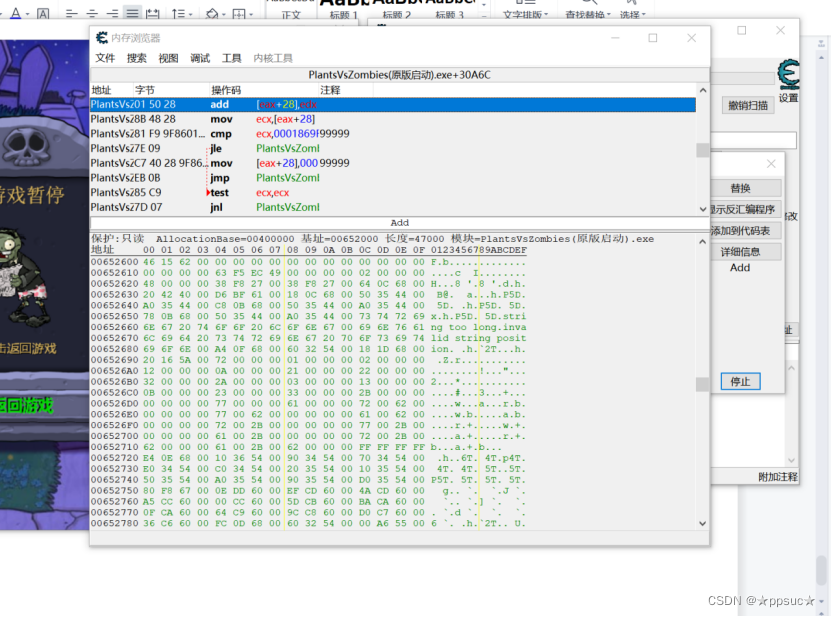Click WPS document scrollbar up arrow

pyautogui.click(x=821, y=57)
